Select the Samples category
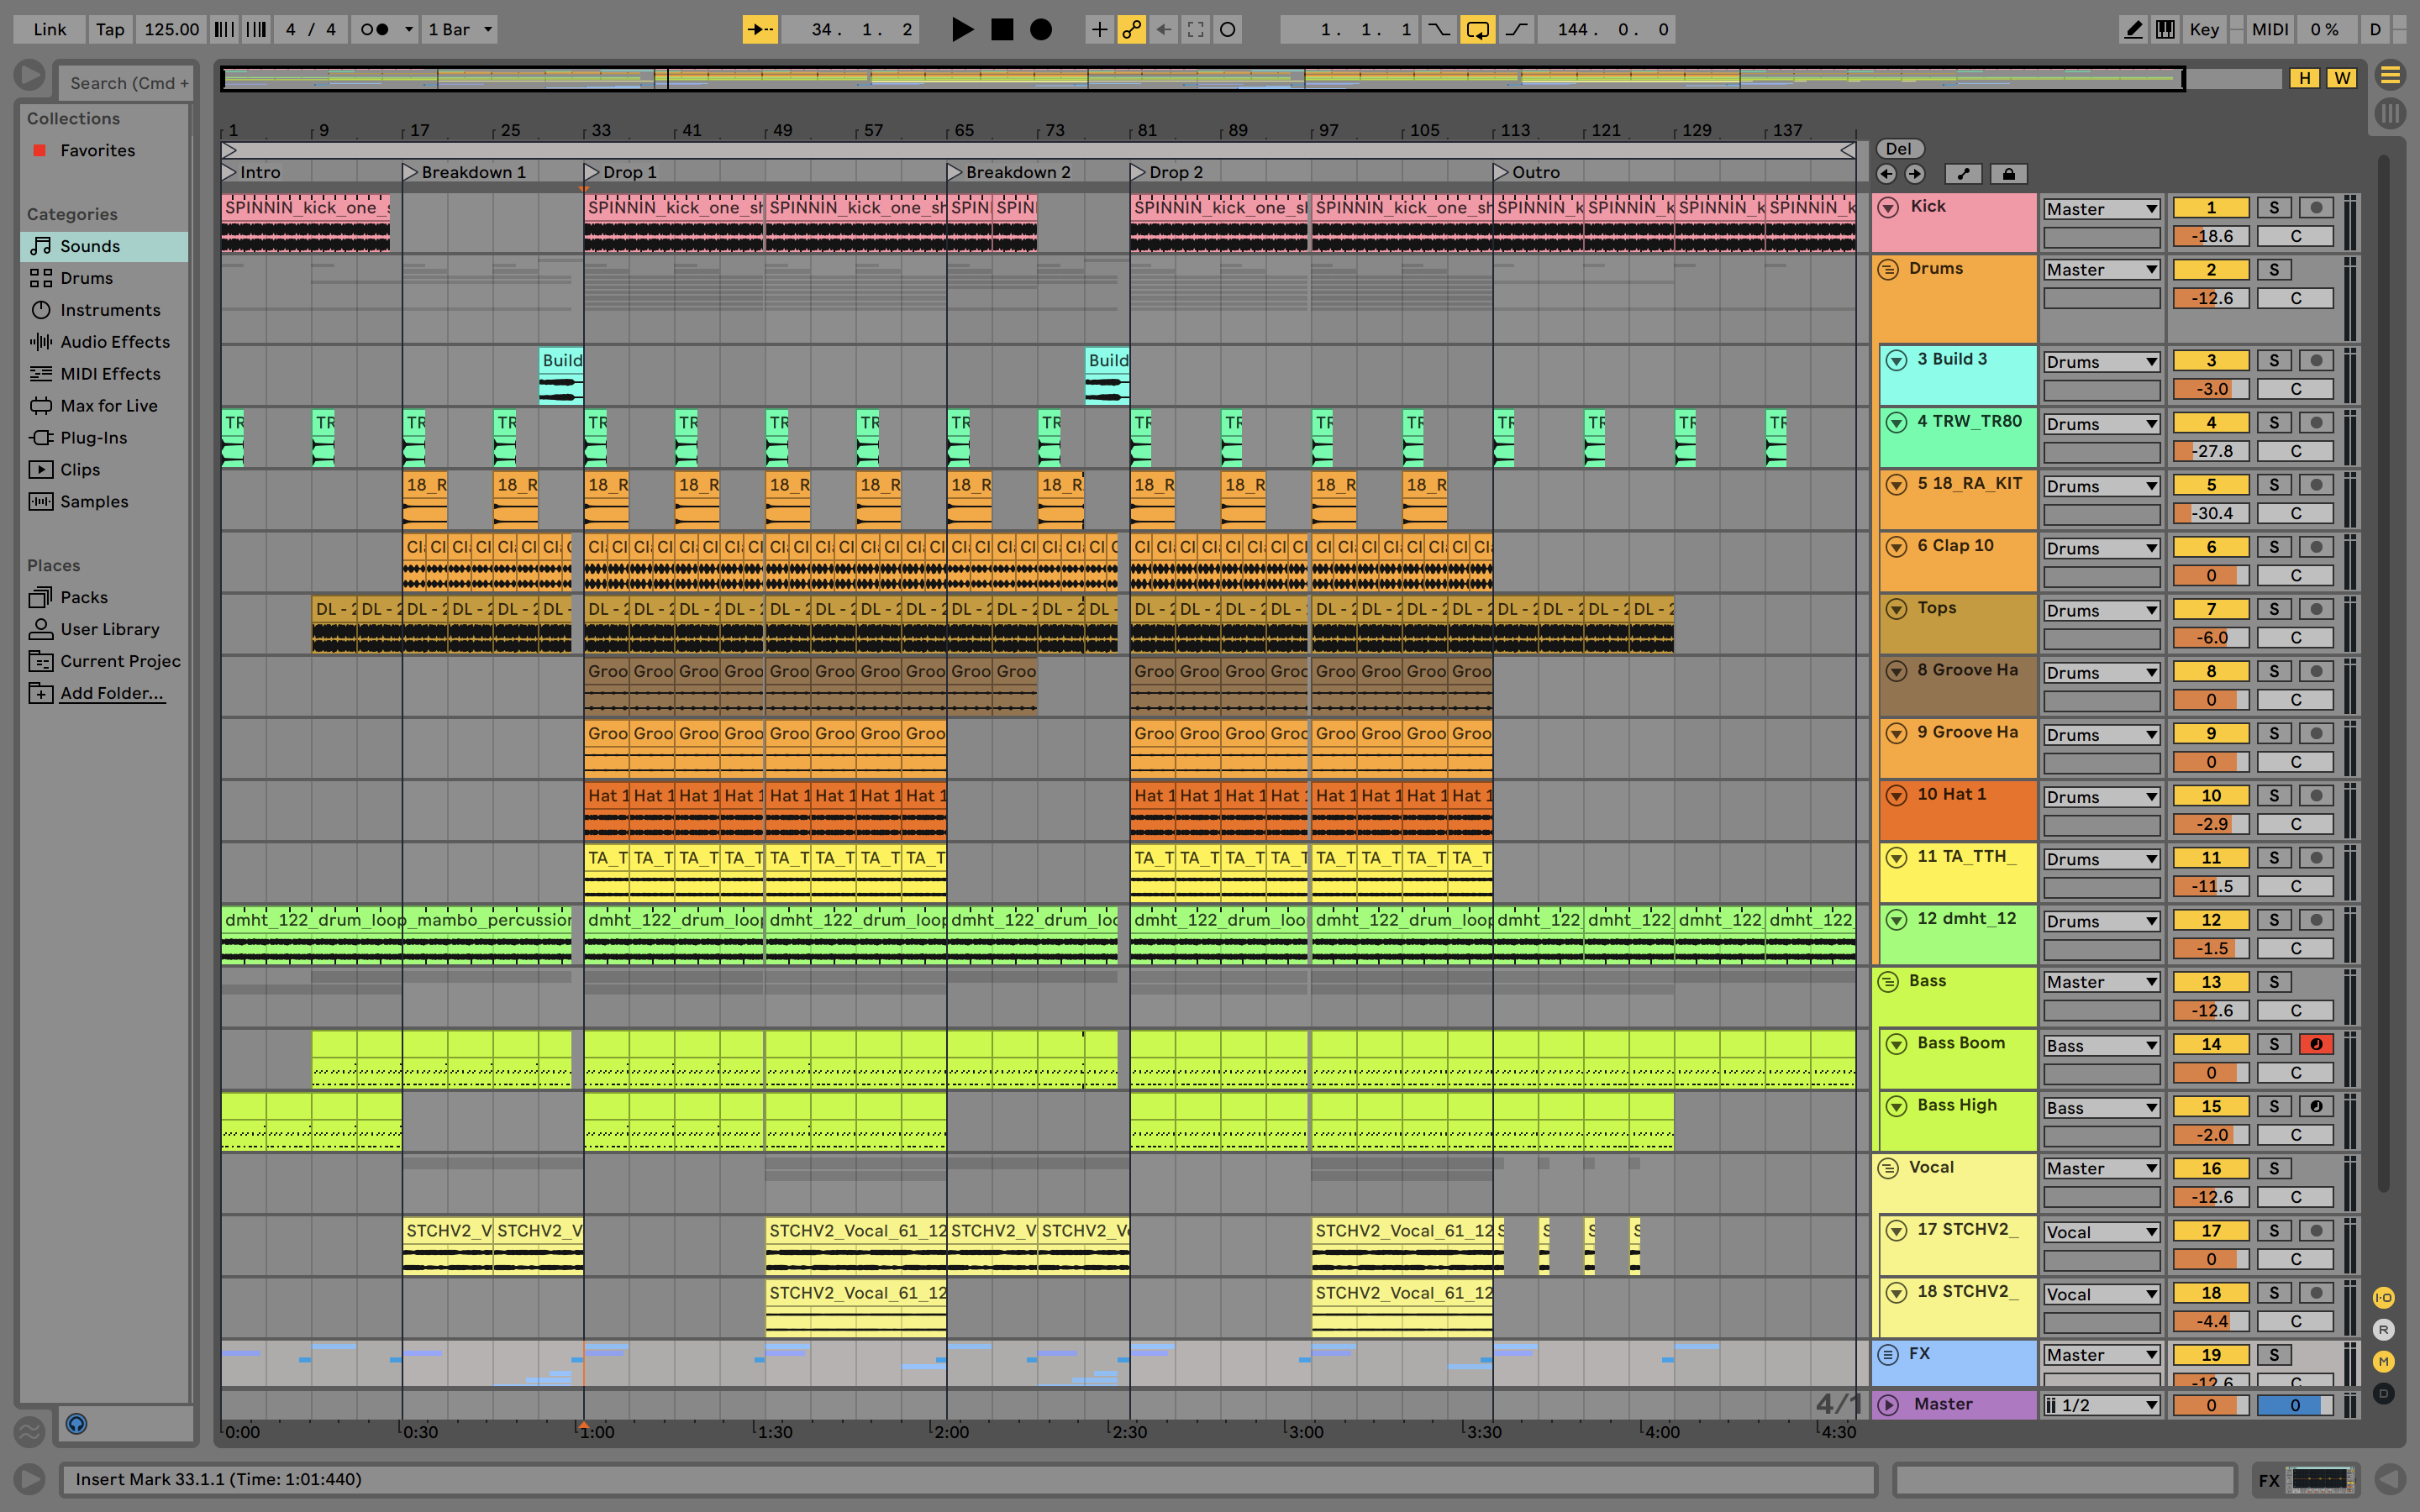2420x1512 pixels. tap(94, 502)
